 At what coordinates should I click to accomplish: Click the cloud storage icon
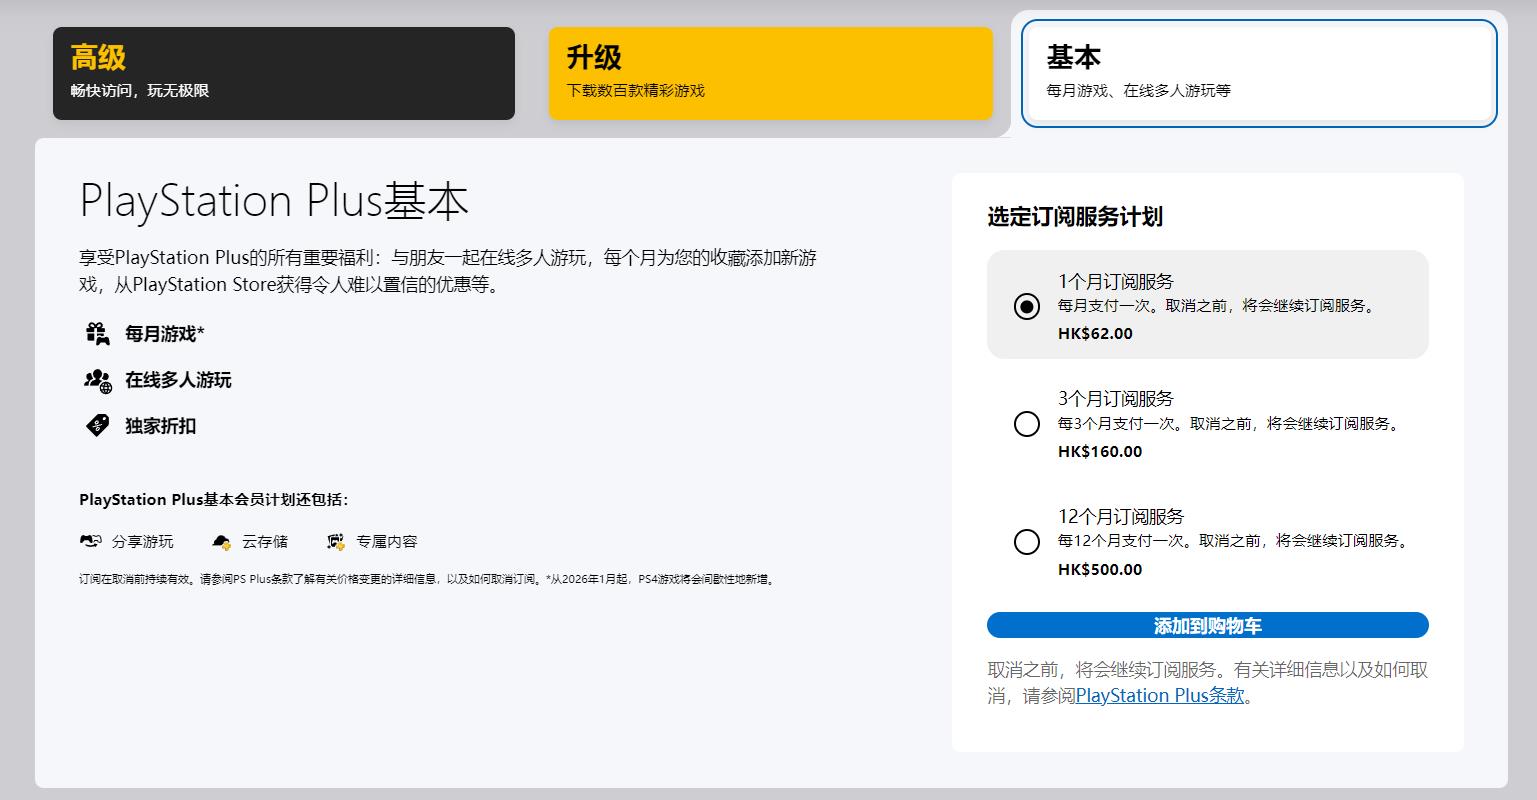[221, 541]
